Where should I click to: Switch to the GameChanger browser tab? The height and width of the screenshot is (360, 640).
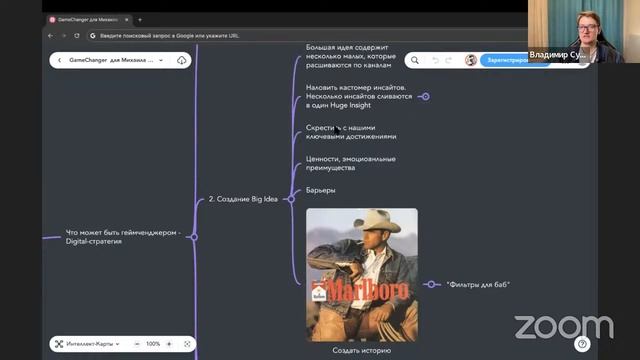[x=88, y=20]
